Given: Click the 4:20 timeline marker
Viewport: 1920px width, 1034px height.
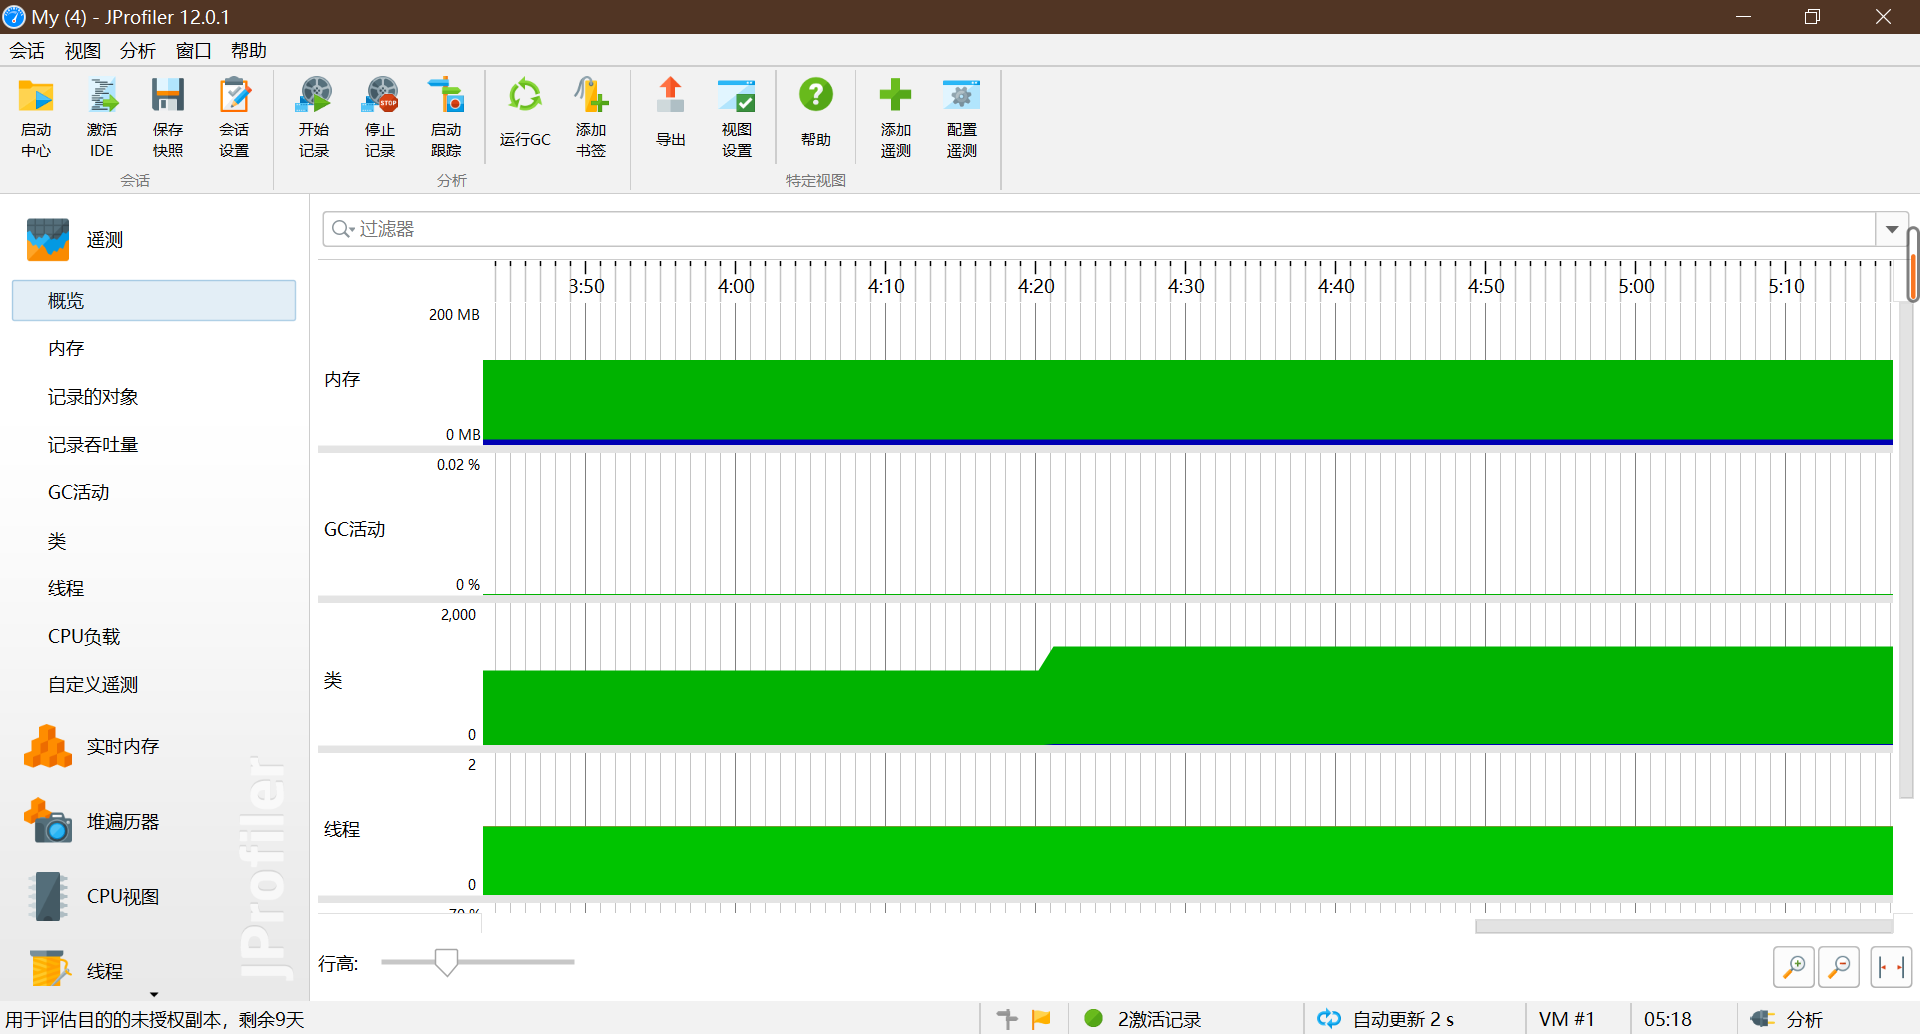Looking at the screenshot, I should (1036, 287).
